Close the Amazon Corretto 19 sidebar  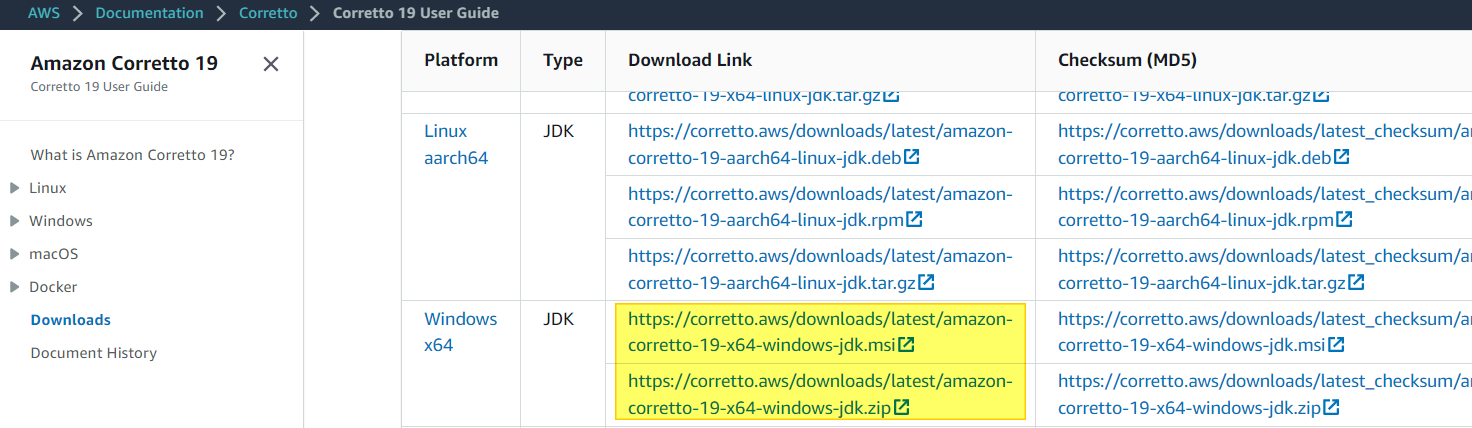tap(270, 64)
